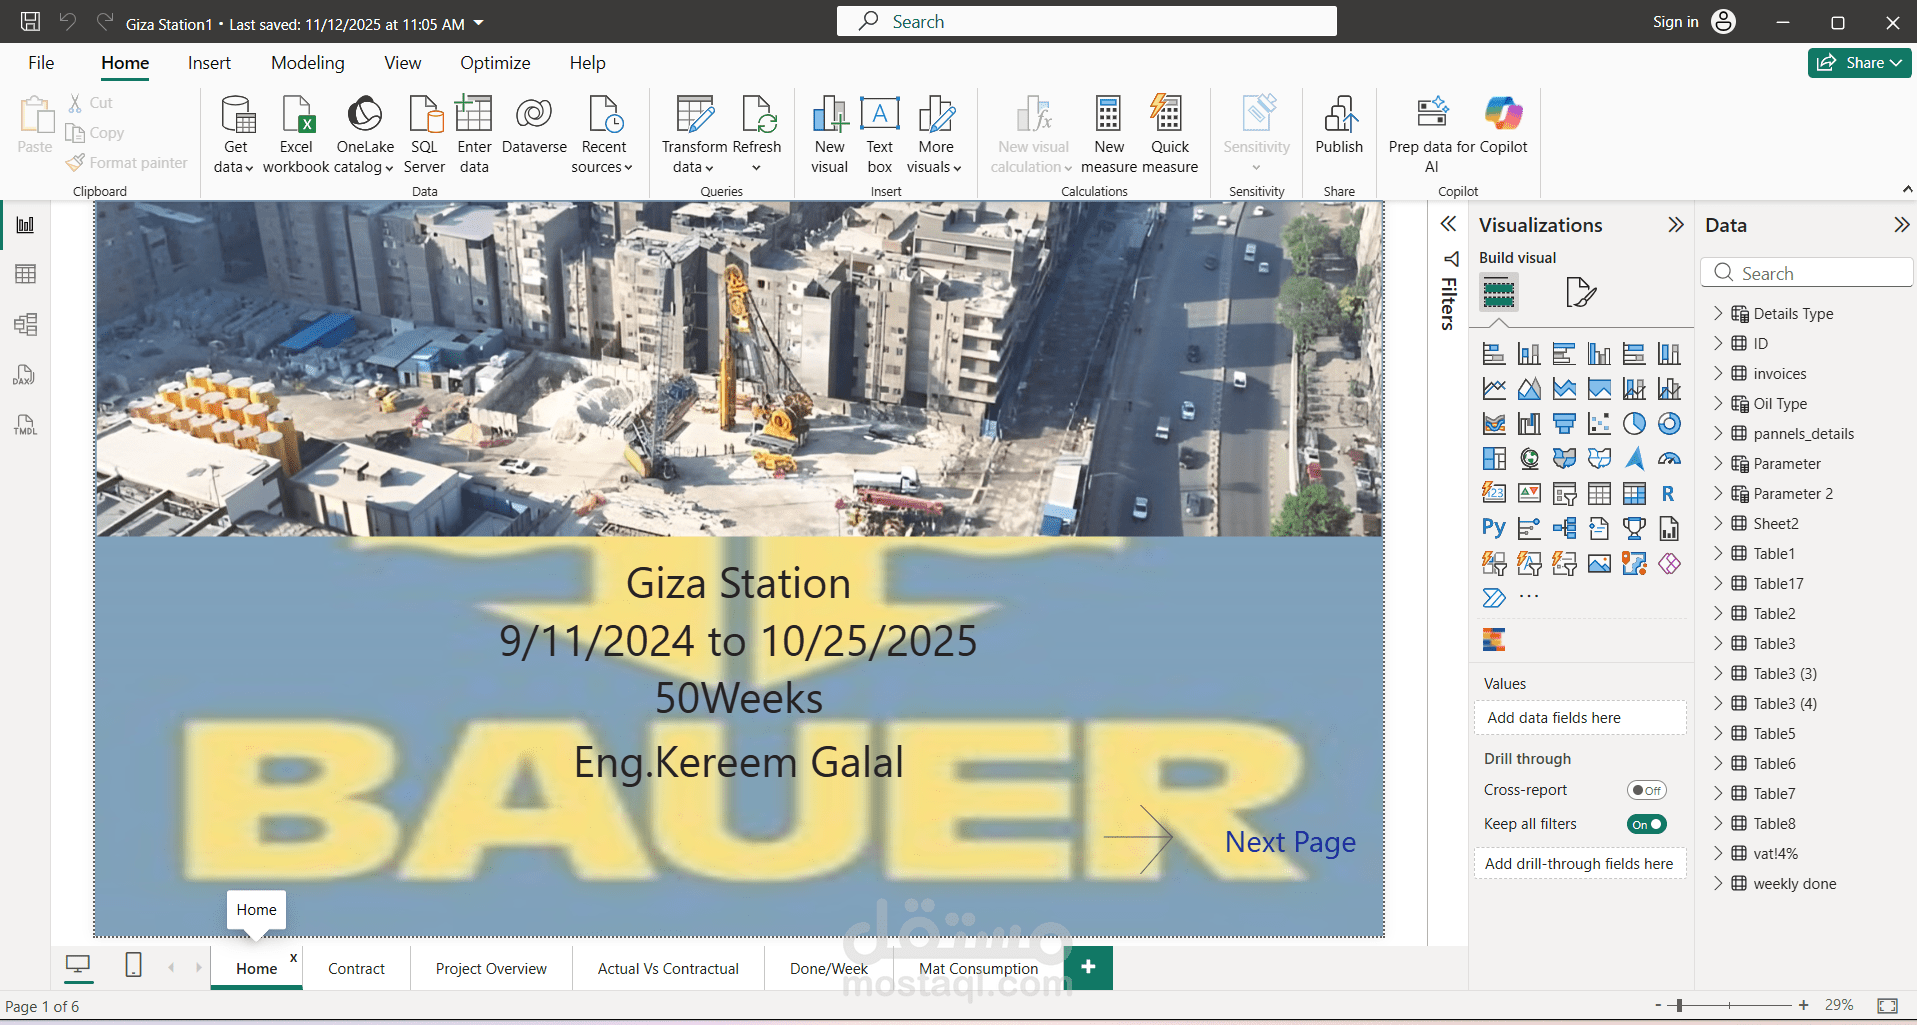The width and height of the screenshot is (1917, 1025).
Task: Zoom in with the plus button
Action: (1803, 1005)
